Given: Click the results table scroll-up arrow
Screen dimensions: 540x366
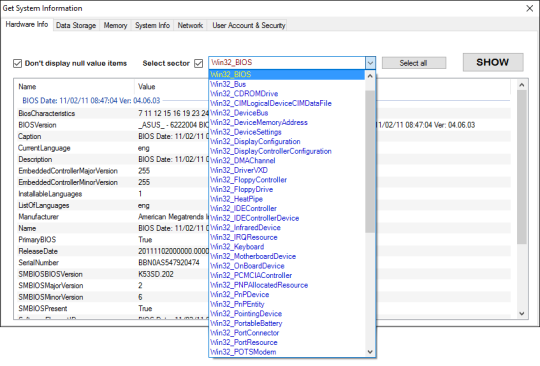Looking at the screenshot, I should [x=522, y=85].
